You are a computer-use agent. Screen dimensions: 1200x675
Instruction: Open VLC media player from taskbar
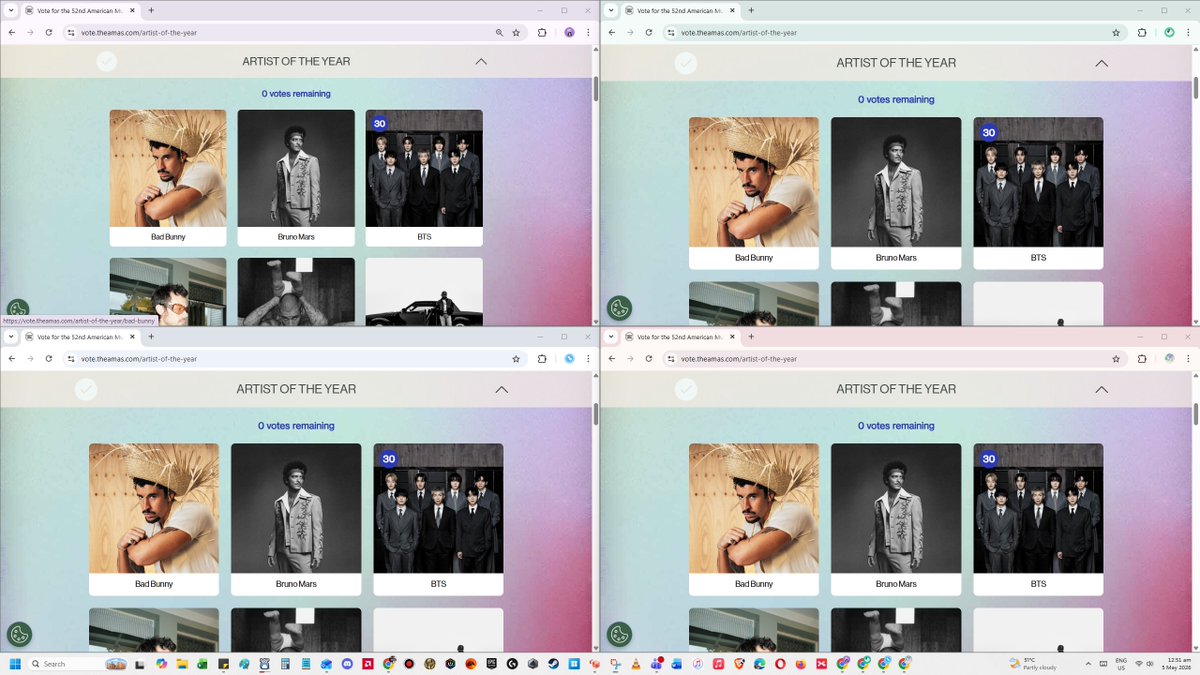click(x=636, y=663)
